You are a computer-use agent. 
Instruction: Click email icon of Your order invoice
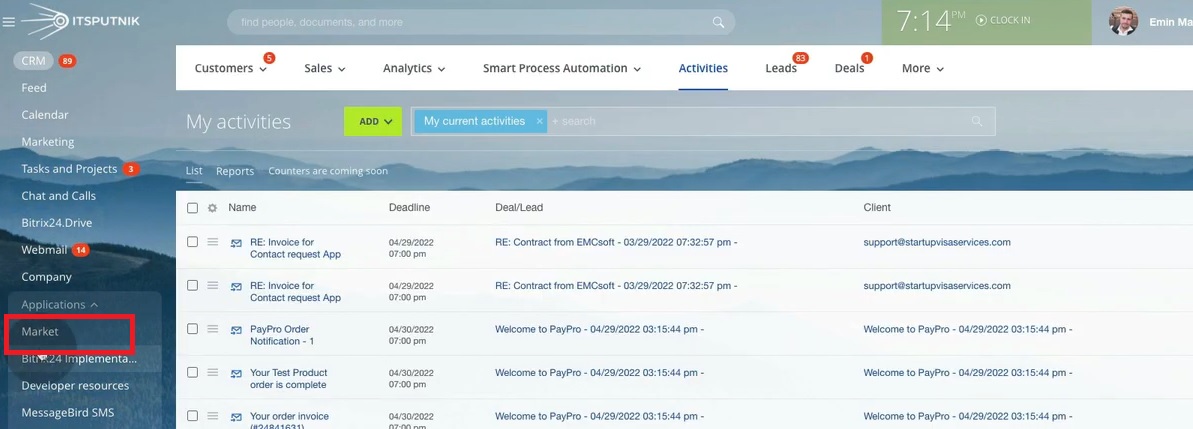(237, 417)
